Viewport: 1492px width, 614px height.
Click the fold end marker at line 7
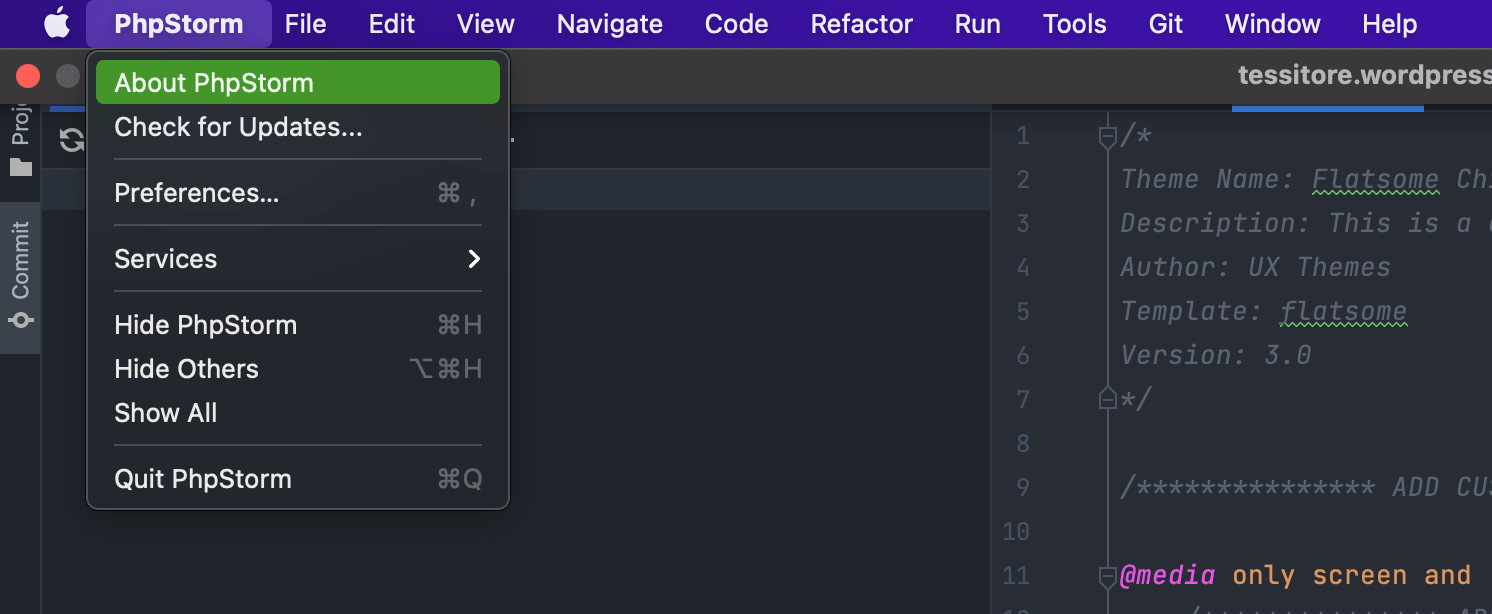pyautogui.click(x=1107, y=400)
